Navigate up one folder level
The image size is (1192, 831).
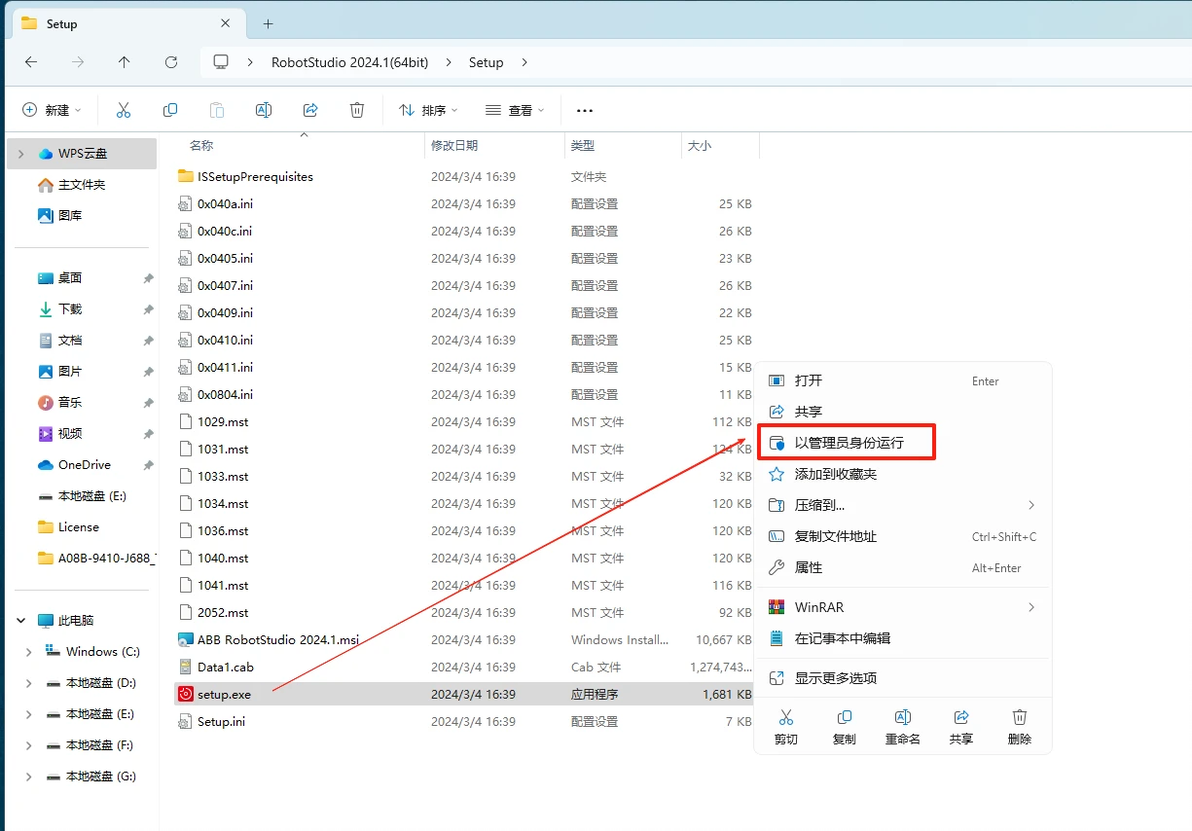coord(124,62)
